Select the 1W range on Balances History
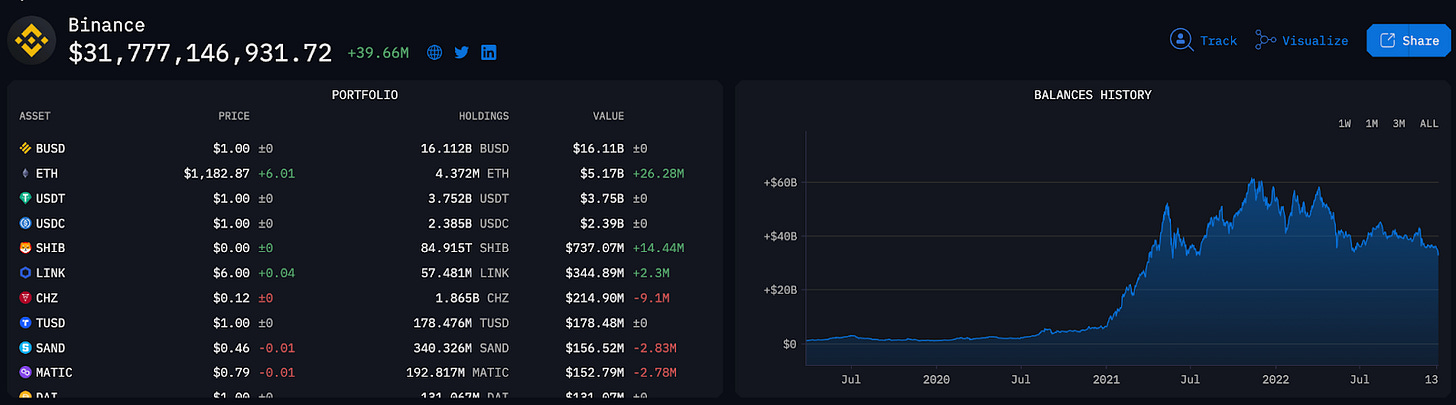 tap(1345, 123)
